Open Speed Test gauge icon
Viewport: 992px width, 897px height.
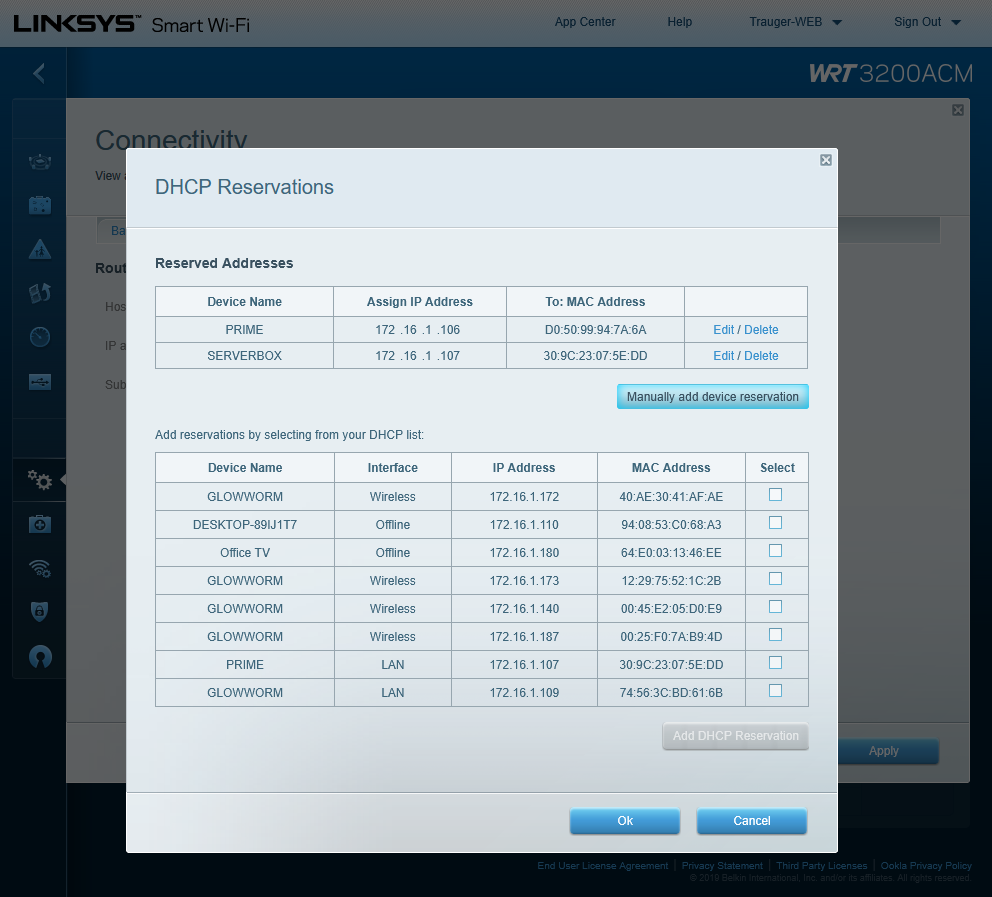pyautogui.click(x=40, y=337)
